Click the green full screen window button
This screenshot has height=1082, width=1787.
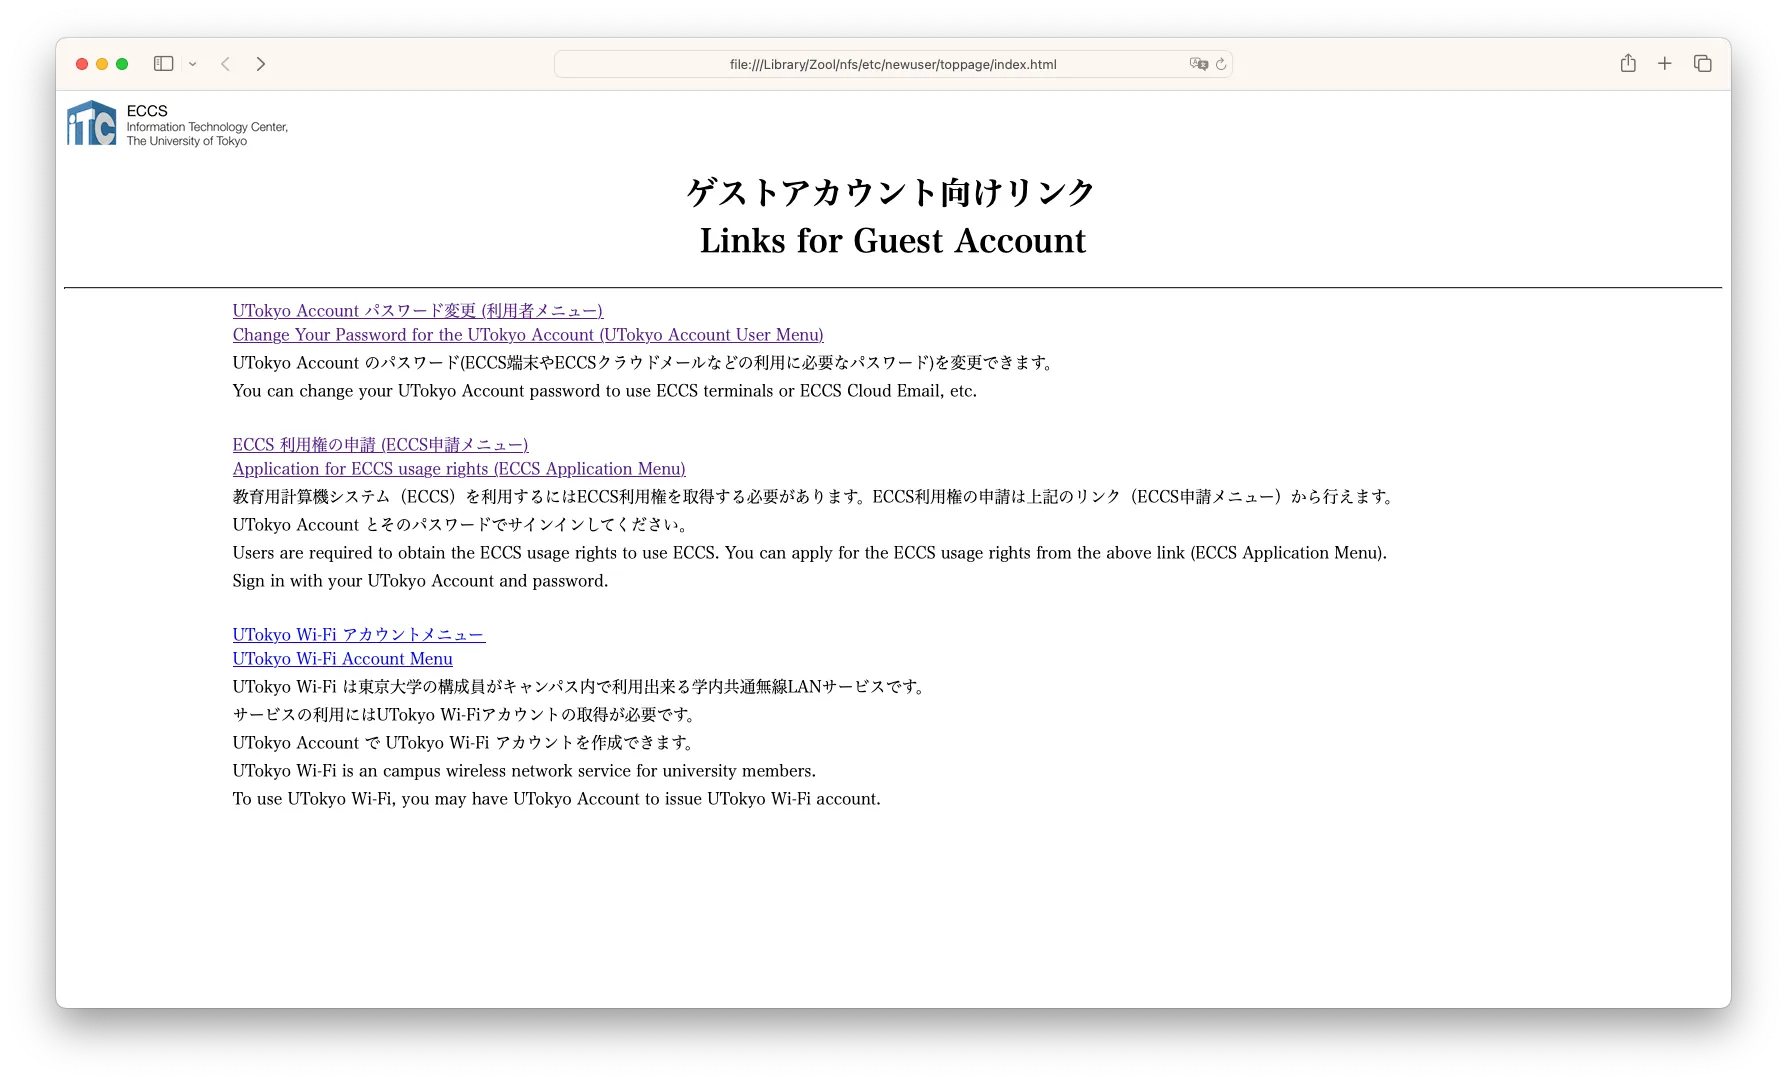[122, 64]
